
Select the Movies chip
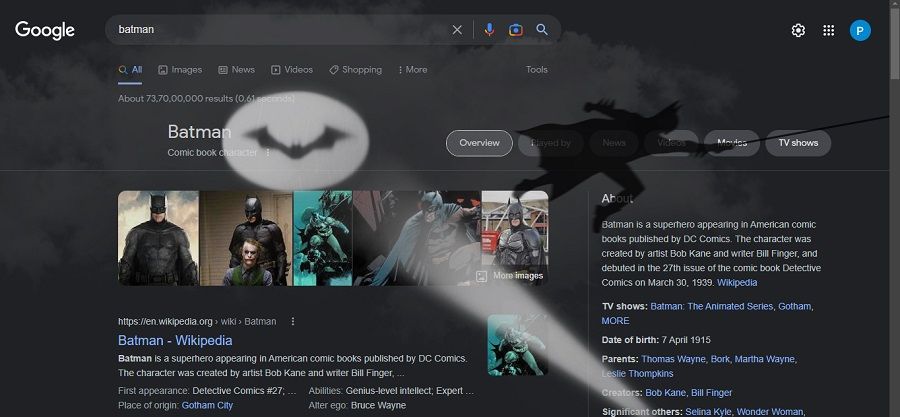coord(732,143)
